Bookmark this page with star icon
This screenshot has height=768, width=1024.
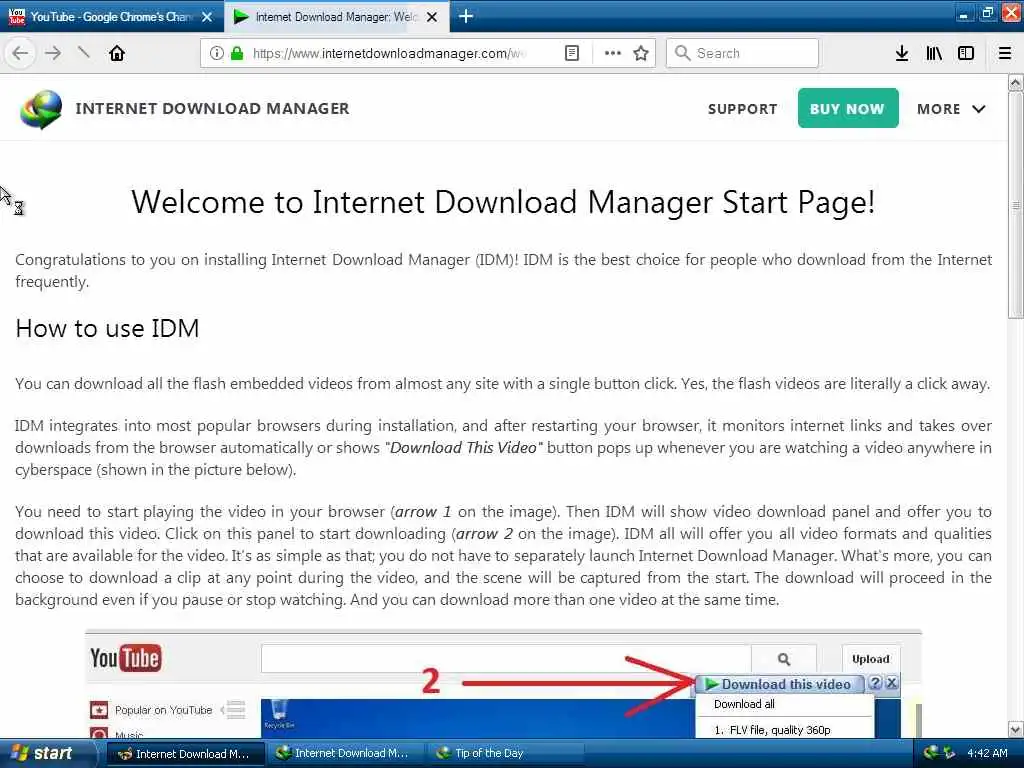tap(641, 53)
